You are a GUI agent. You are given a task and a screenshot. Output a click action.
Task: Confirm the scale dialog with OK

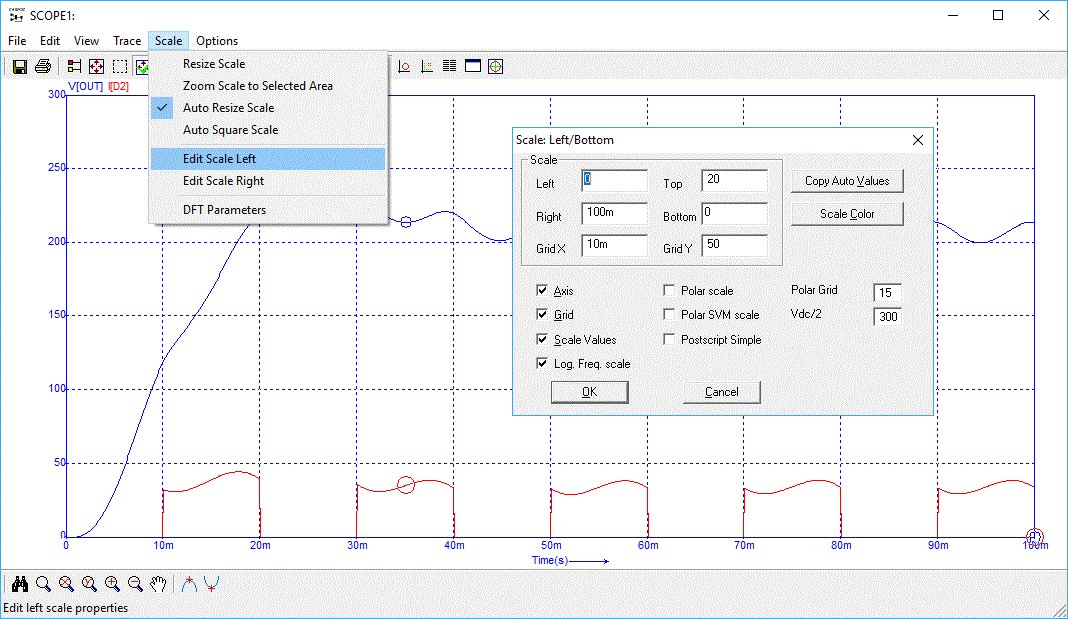590,392
